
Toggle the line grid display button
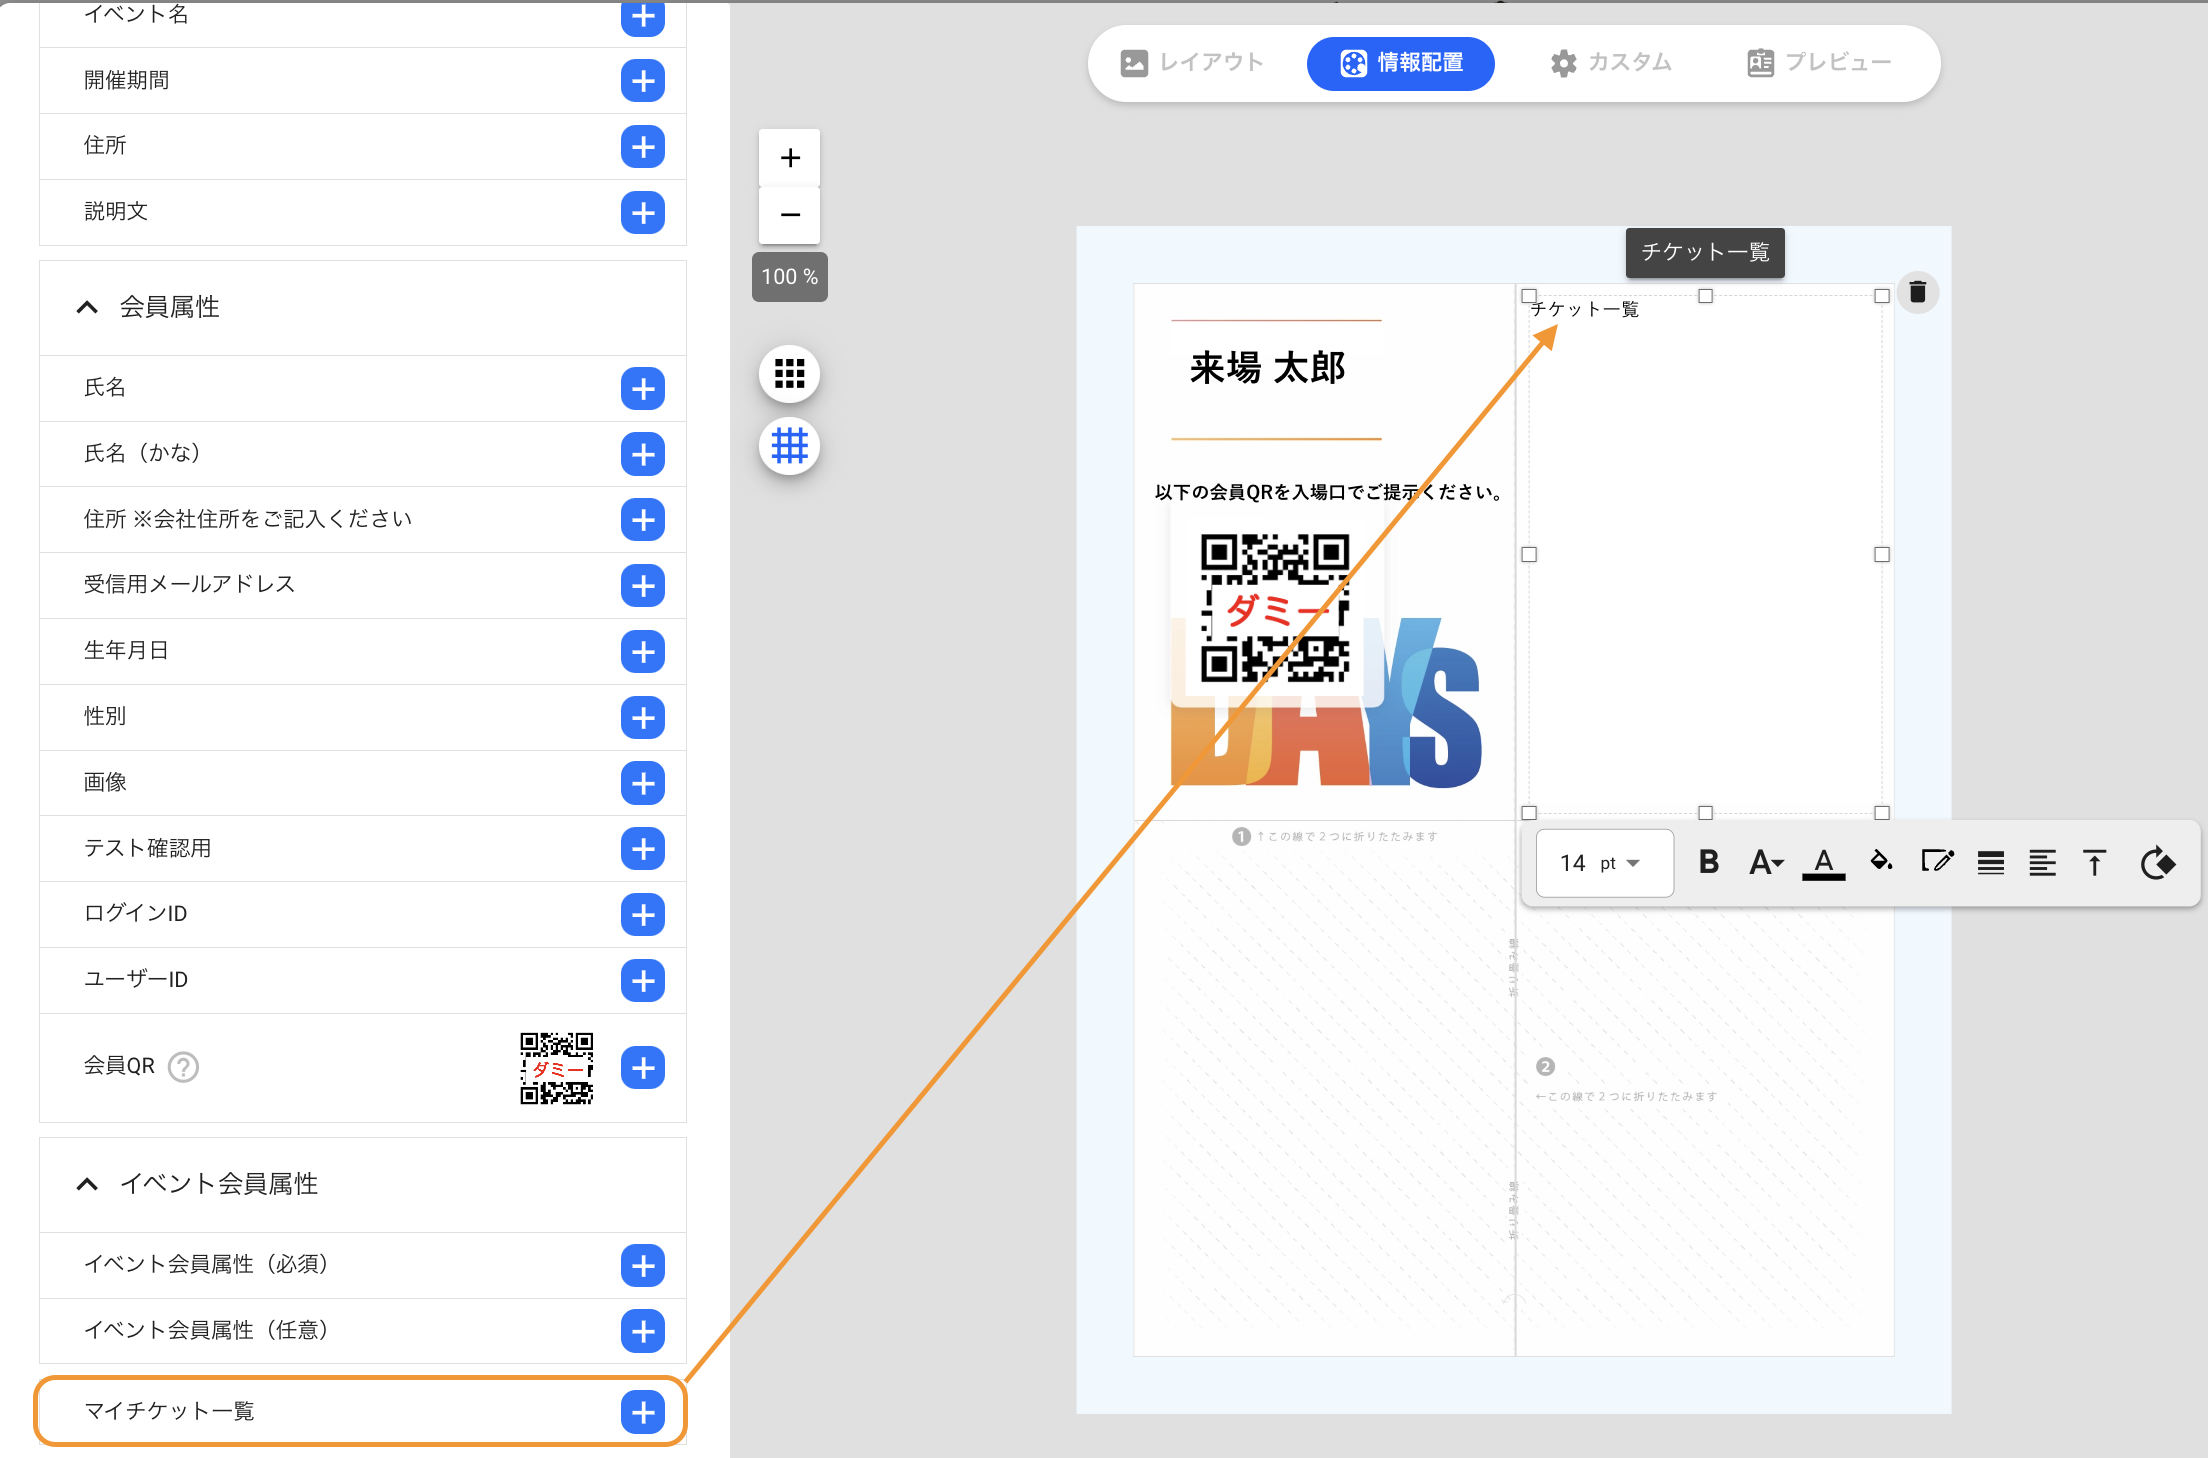coord(790,446)
